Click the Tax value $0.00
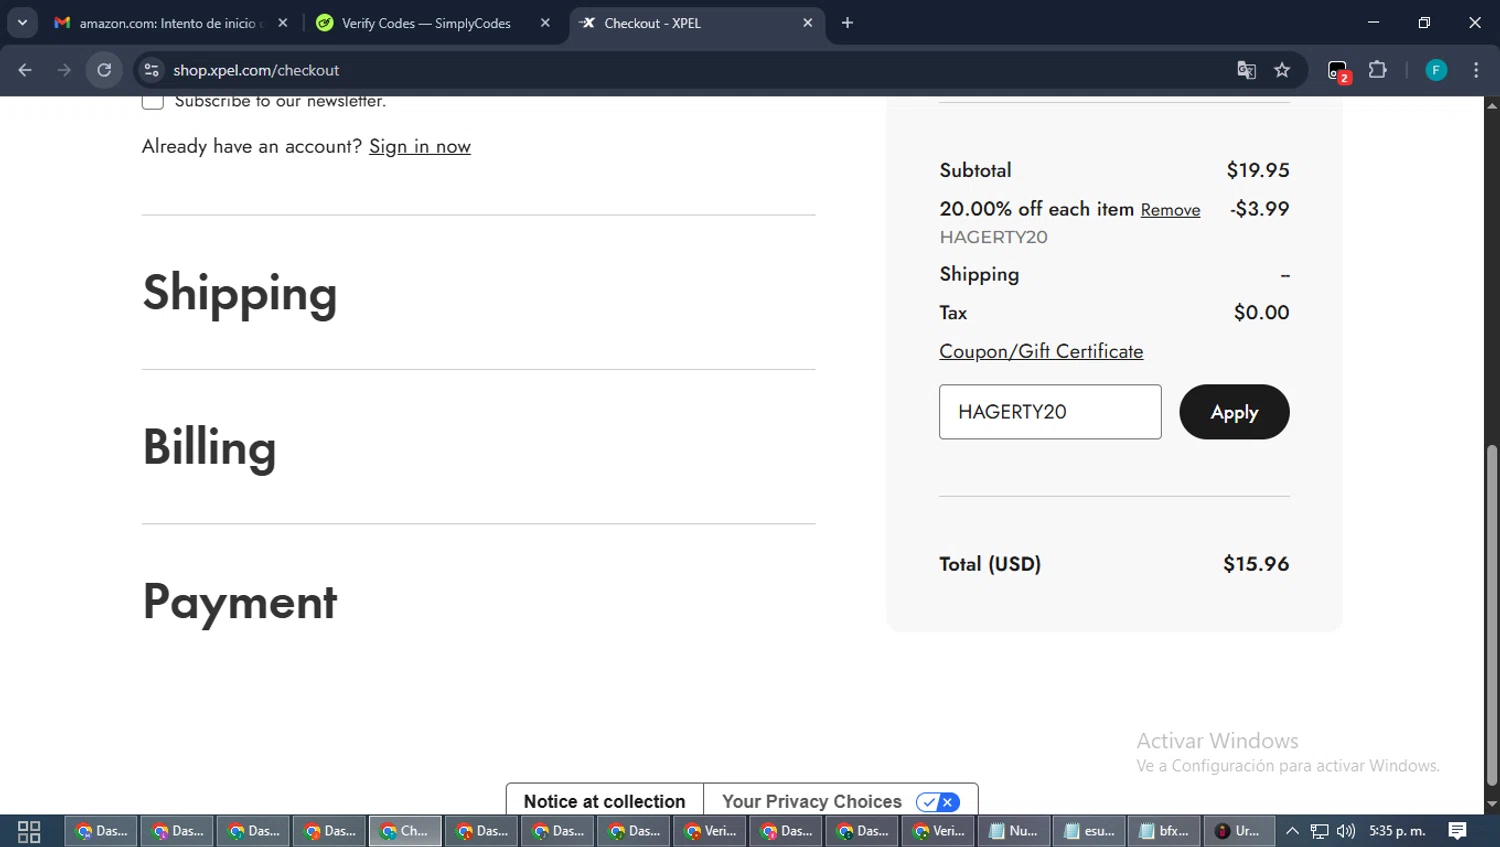 [1262, 312]
